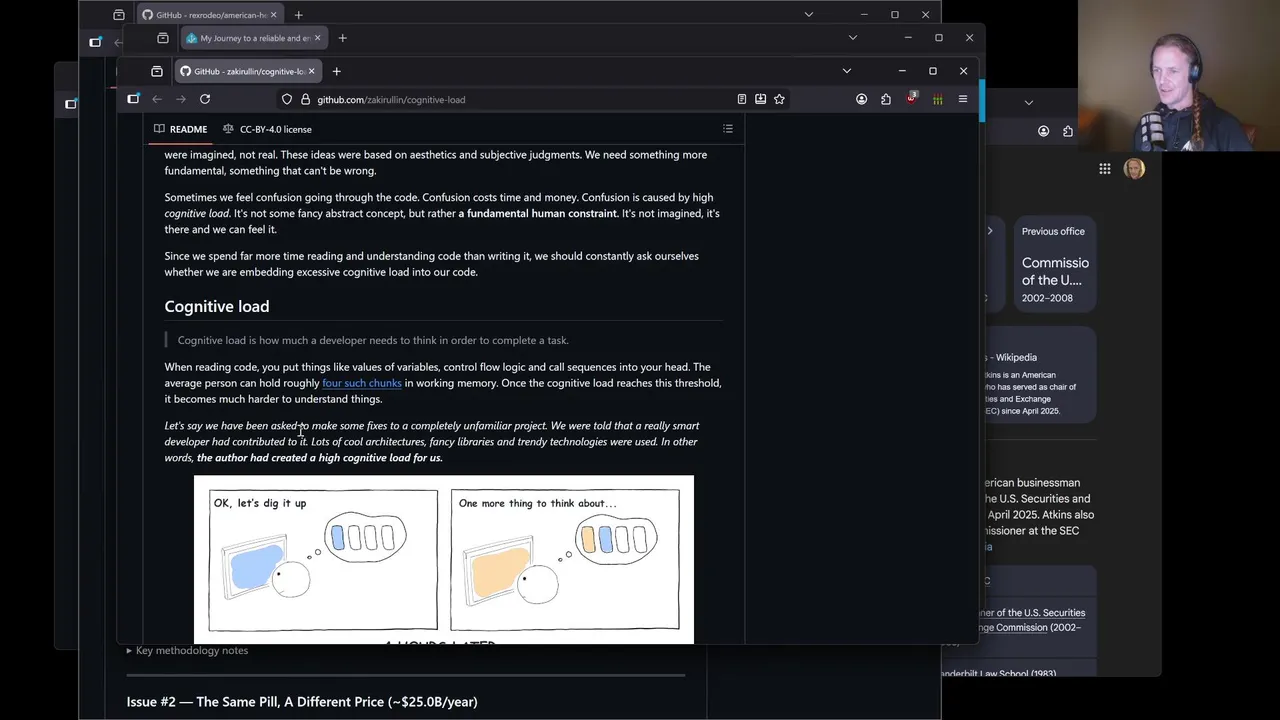Image resolution: width=1280 pixels, height=720 pixels.
Task: Click extensions icon in rightmost background window
Action: coord(1068,131)
